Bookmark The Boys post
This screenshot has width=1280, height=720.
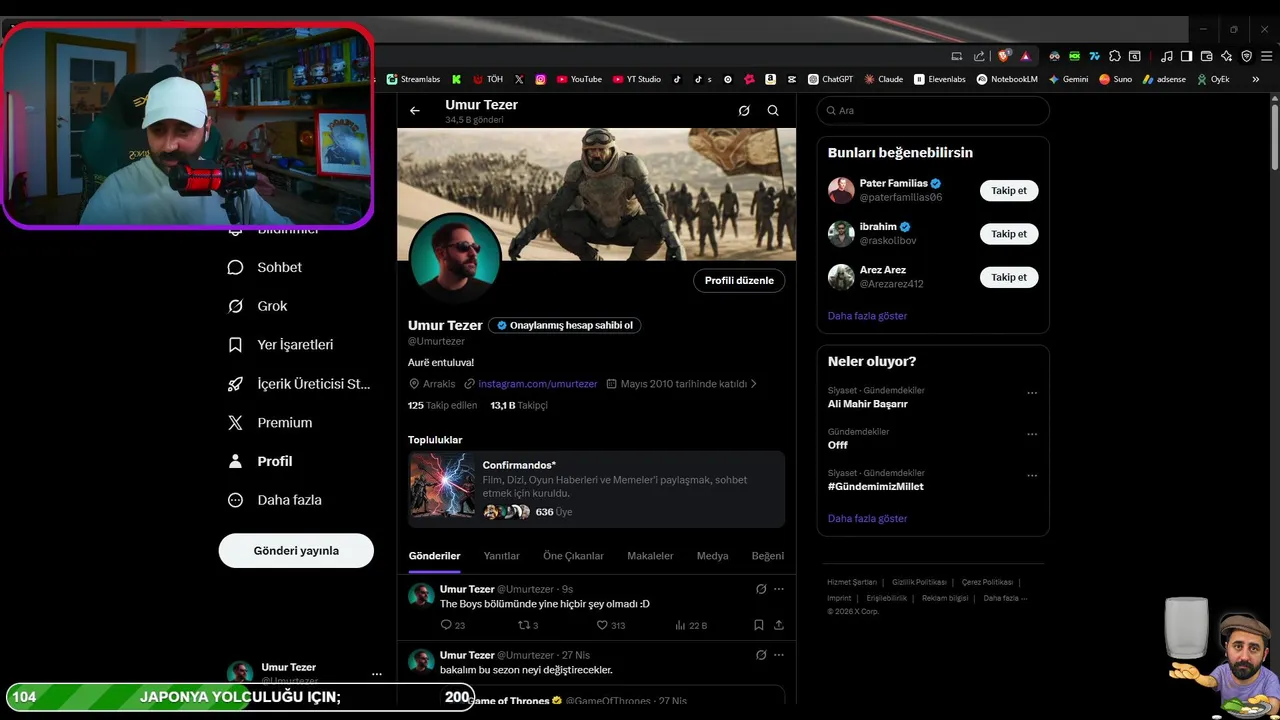pos(758,625)
